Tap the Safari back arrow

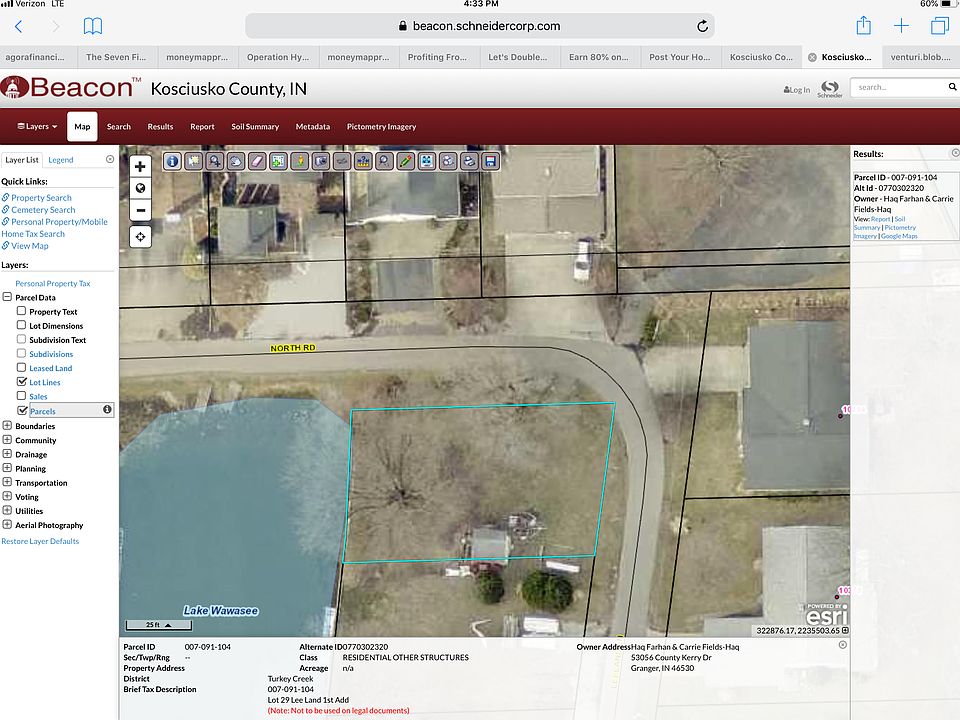click(18, 26)
